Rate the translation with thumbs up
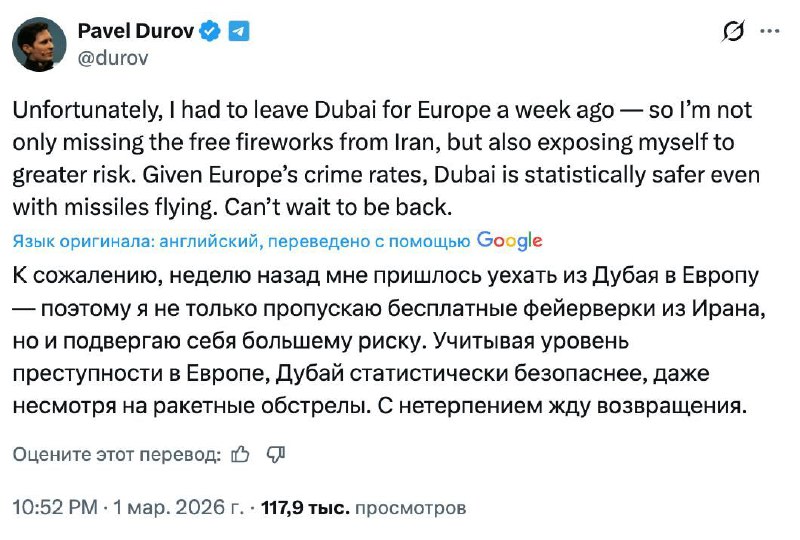This screenshot has width=800, height=540. [x=240, y=454]
